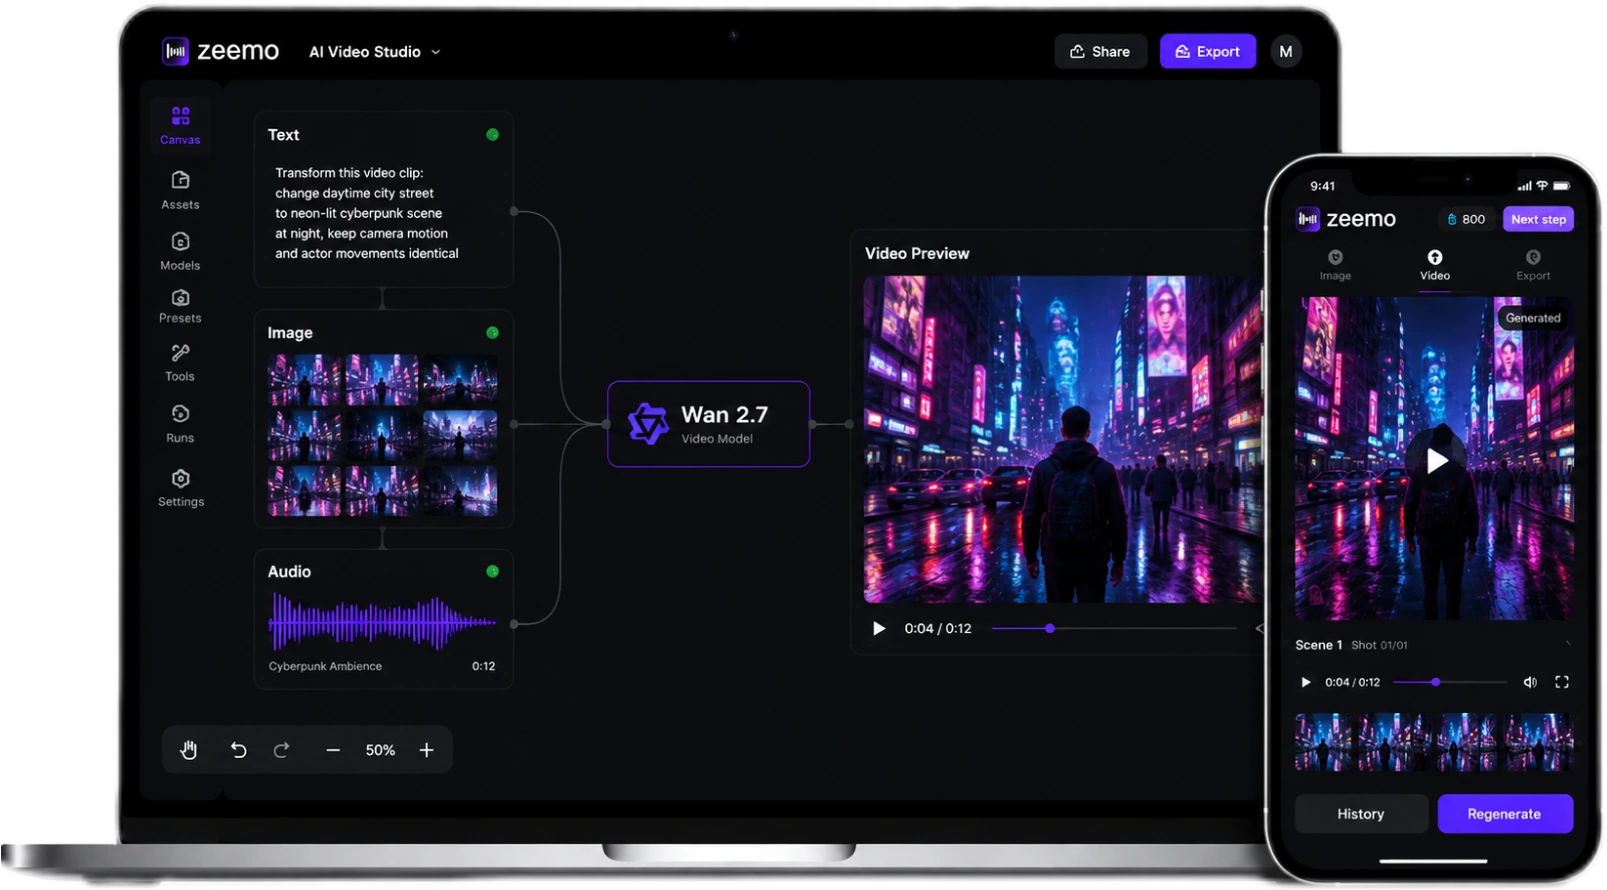Undo the last canvas action
This screenshot has height=890, width=1607.
(238, 750)
